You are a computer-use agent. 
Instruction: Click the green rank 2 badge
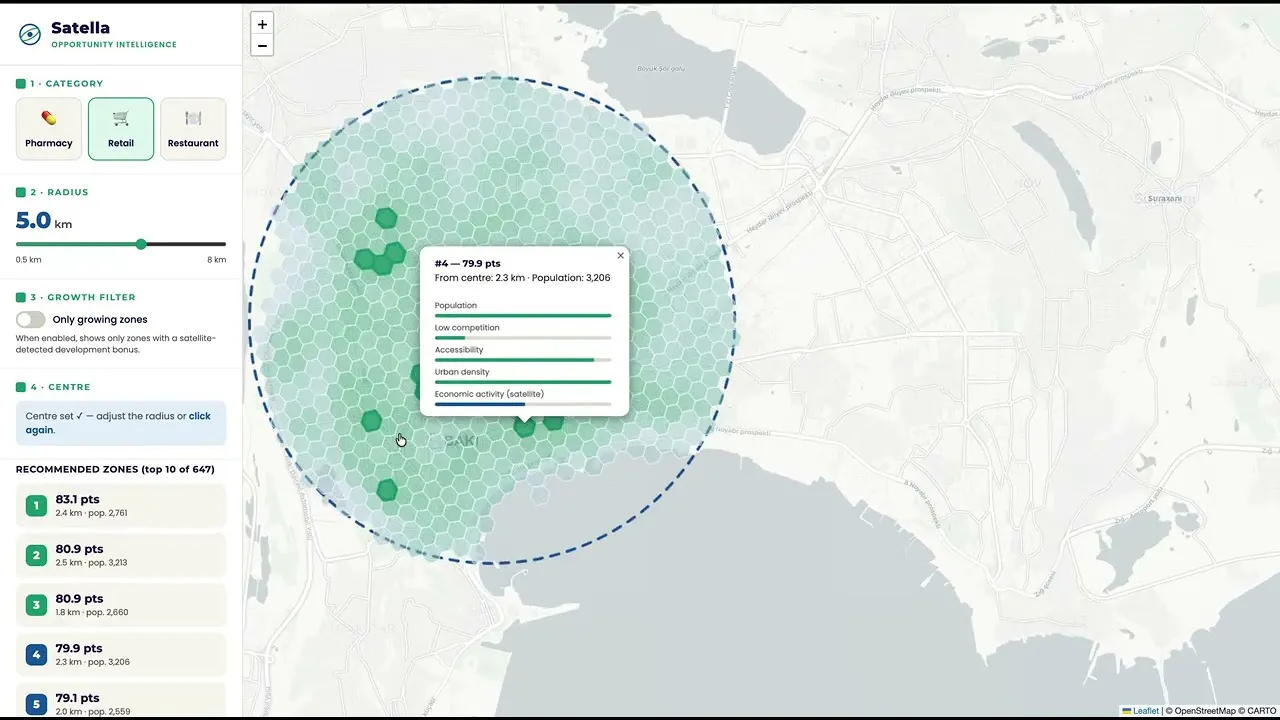point(36,556)
